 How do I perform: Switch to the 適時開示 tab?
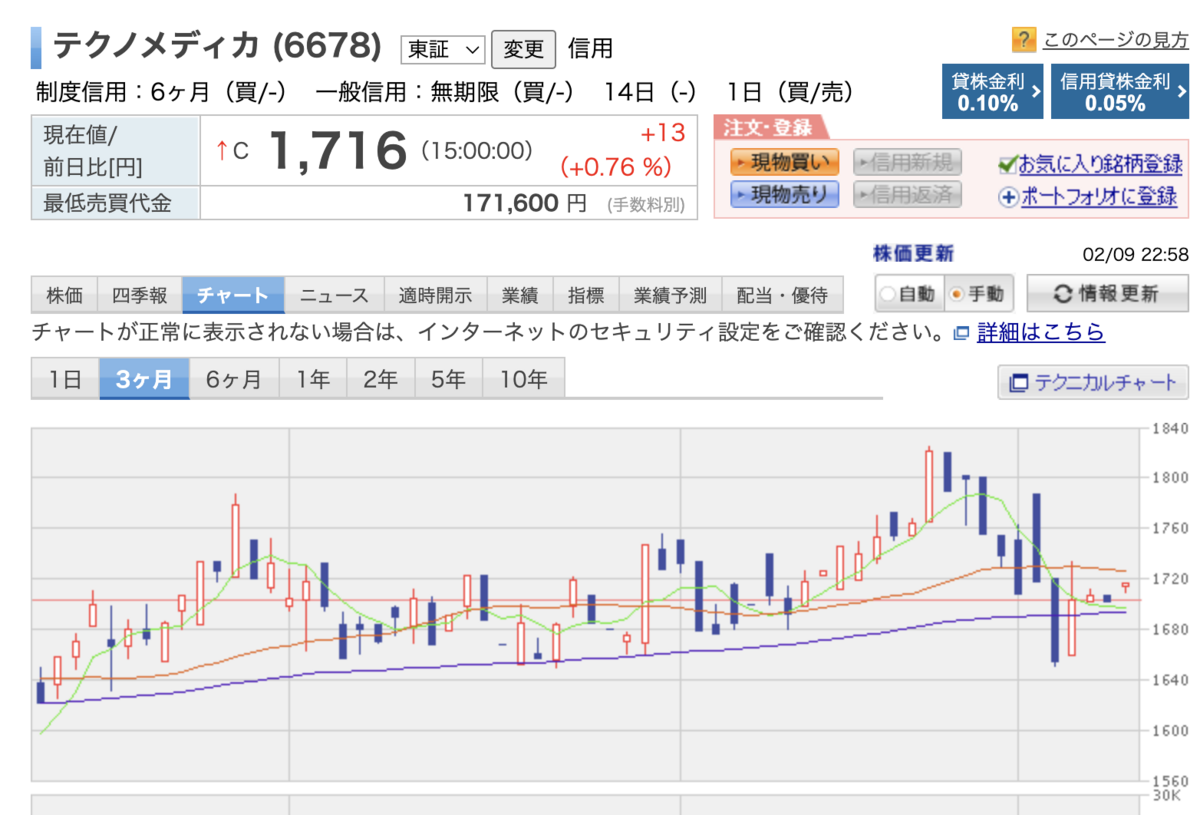coord(436,295)
